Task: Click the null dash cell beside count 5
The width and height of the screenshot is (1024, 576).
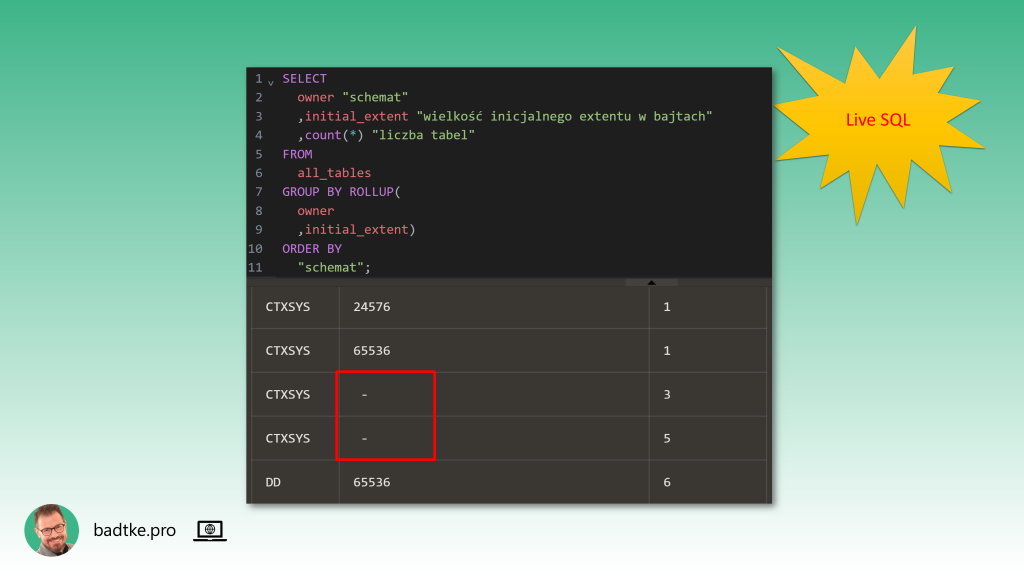Action: [365, 439]
